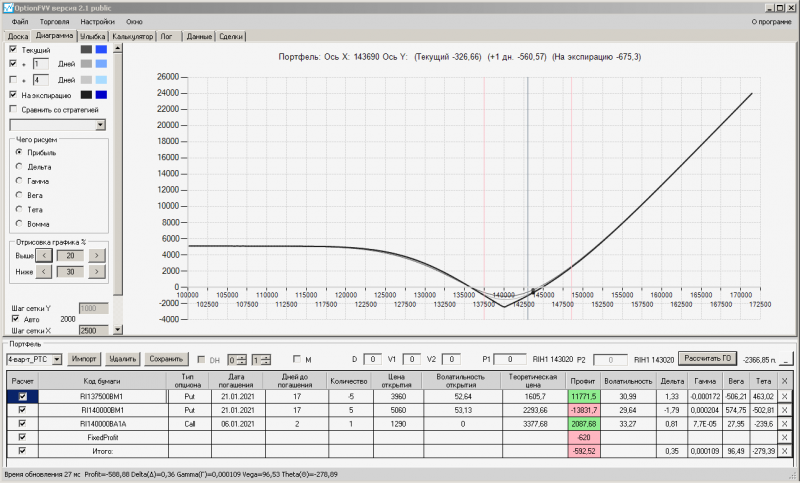Image resolution: width=800 pixels, height=483 pixels.
Task: Select the Гамма radio button
Action: 19,181
